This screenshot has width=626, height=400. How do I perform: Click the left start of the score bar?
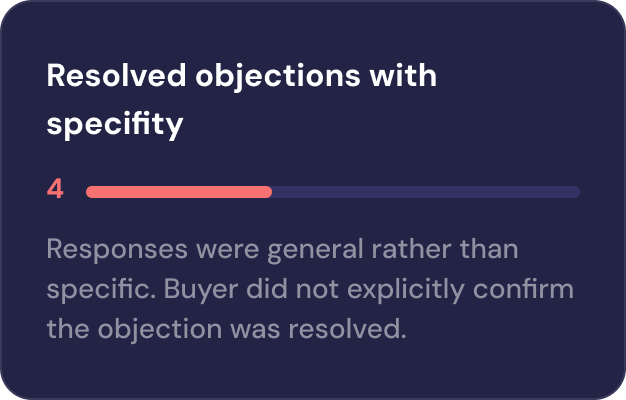coord(91,191)
